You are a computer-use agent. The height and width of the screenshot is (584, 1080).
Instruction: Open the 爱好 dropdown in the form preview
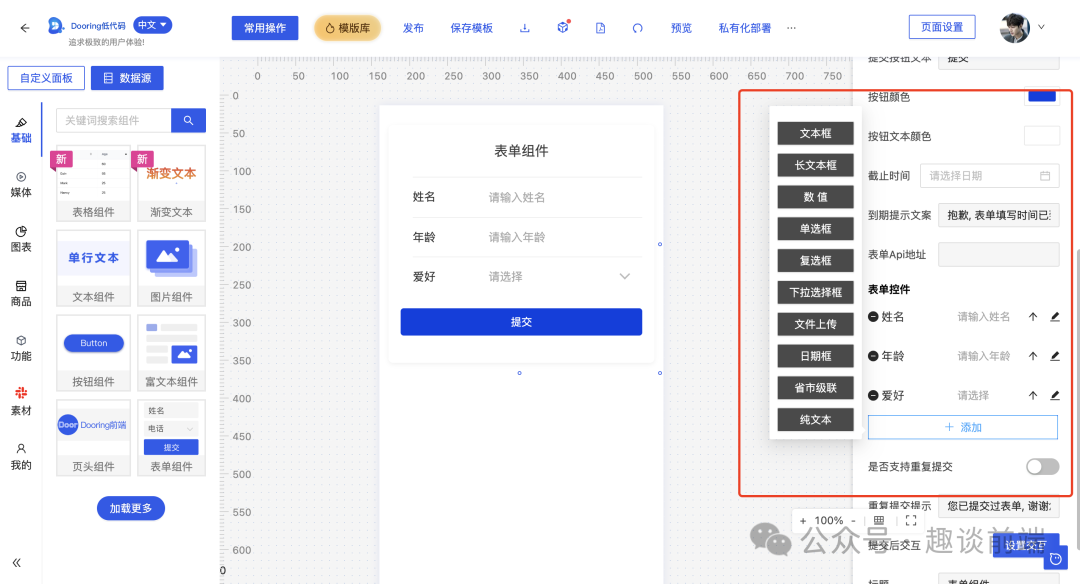(624, 276)
